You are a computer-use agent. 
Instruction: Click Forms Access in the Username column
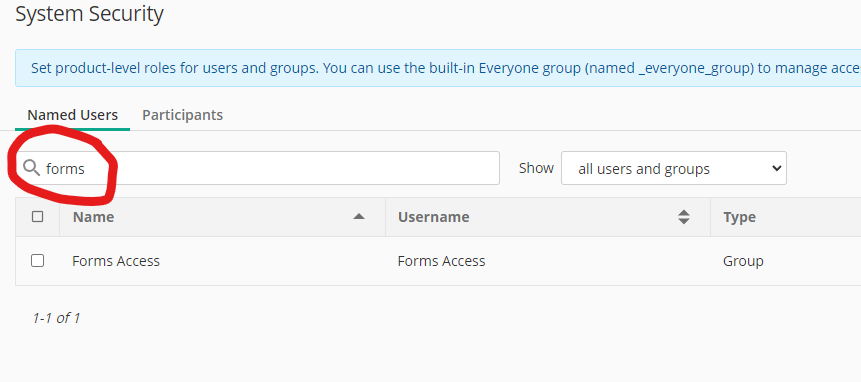pyautogui.click(x=441, y=261)
